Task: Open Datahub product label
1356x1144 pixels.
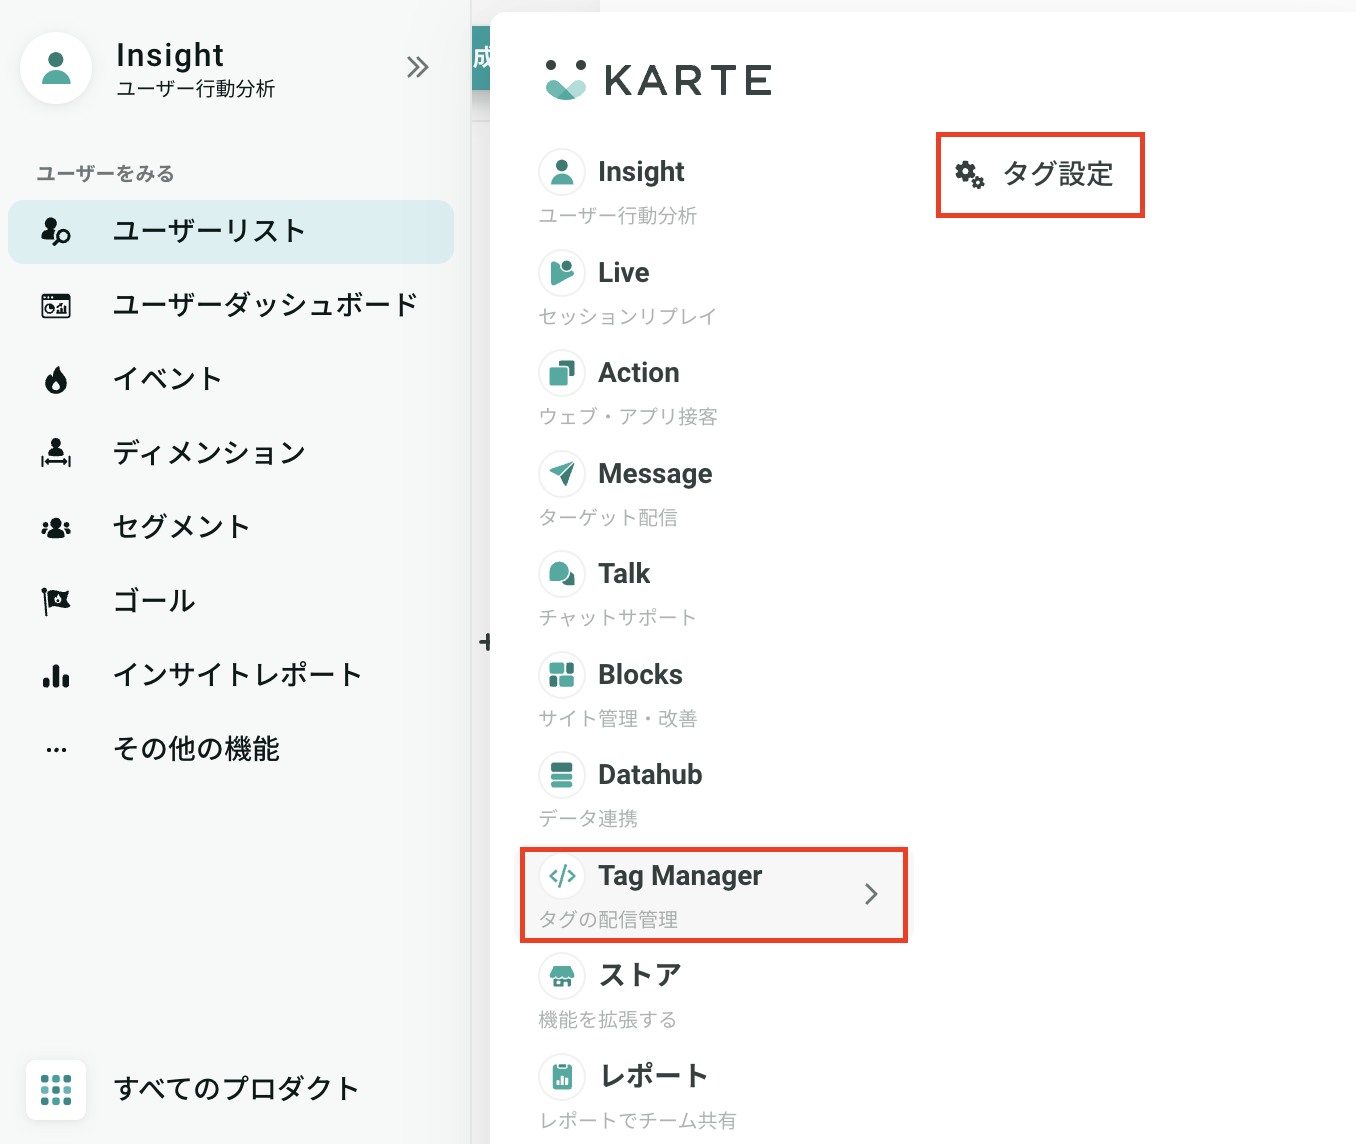Action: pyautogui.click(x=650, y=775)
